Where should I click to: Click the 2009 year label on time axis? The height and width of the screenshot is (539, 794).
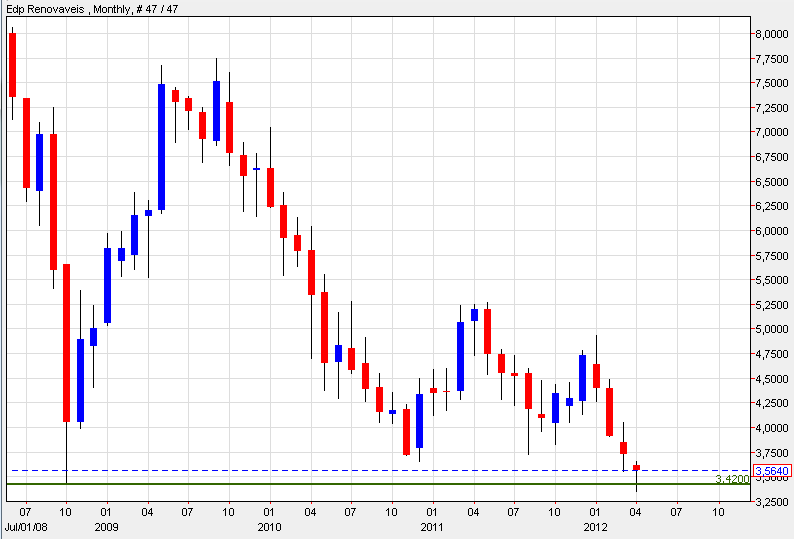point(106,527)
